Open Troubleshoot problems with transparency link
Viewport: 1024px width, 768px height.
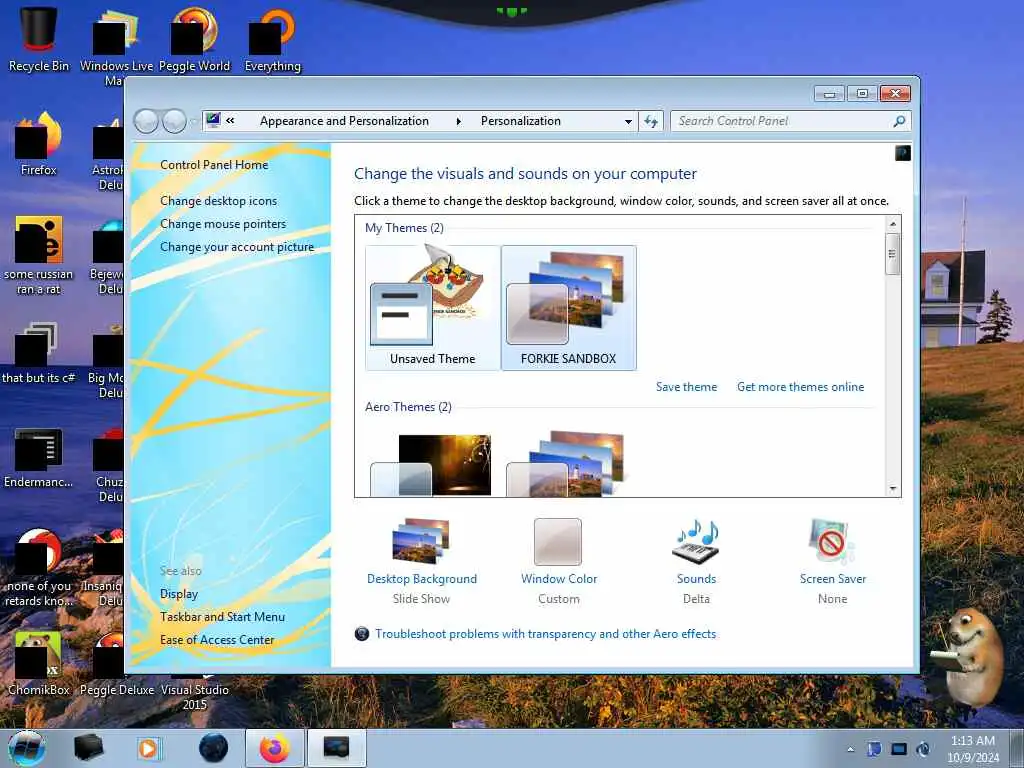545,633
